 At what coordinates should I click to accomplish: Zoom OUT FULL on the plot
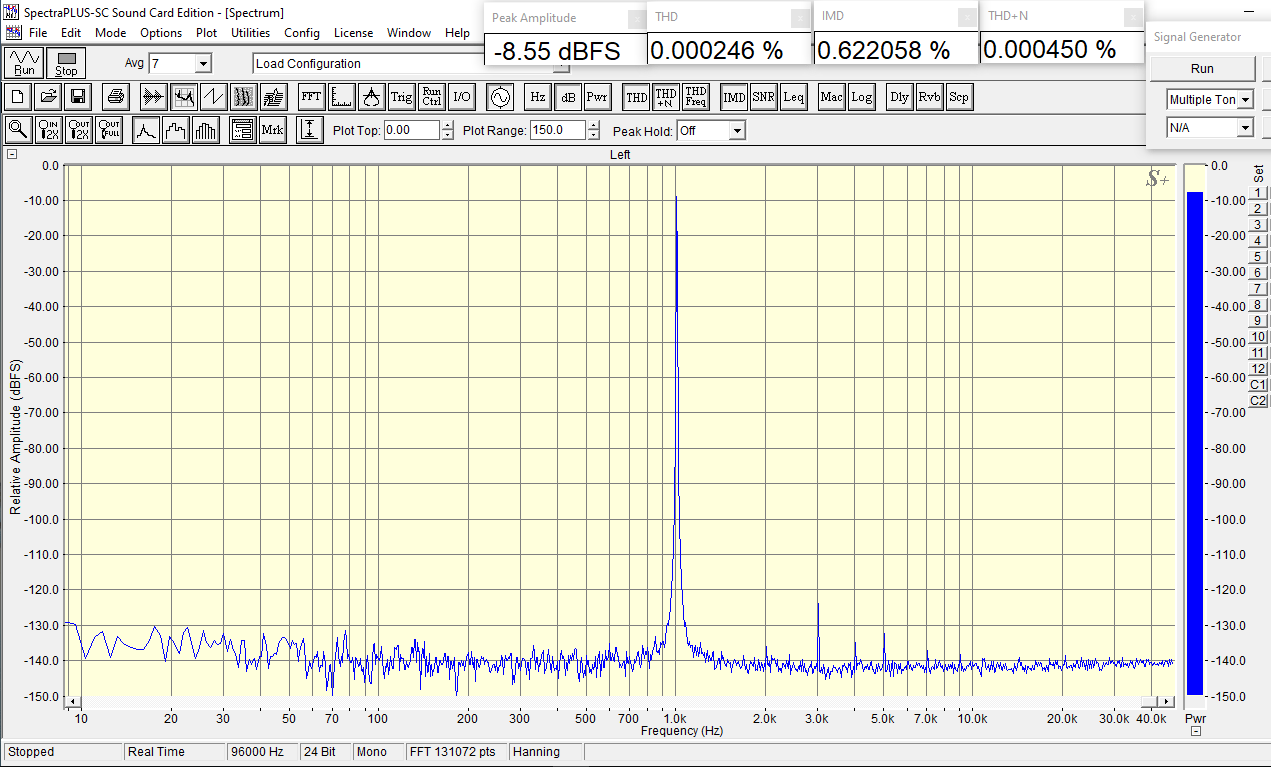pos(109,130)
